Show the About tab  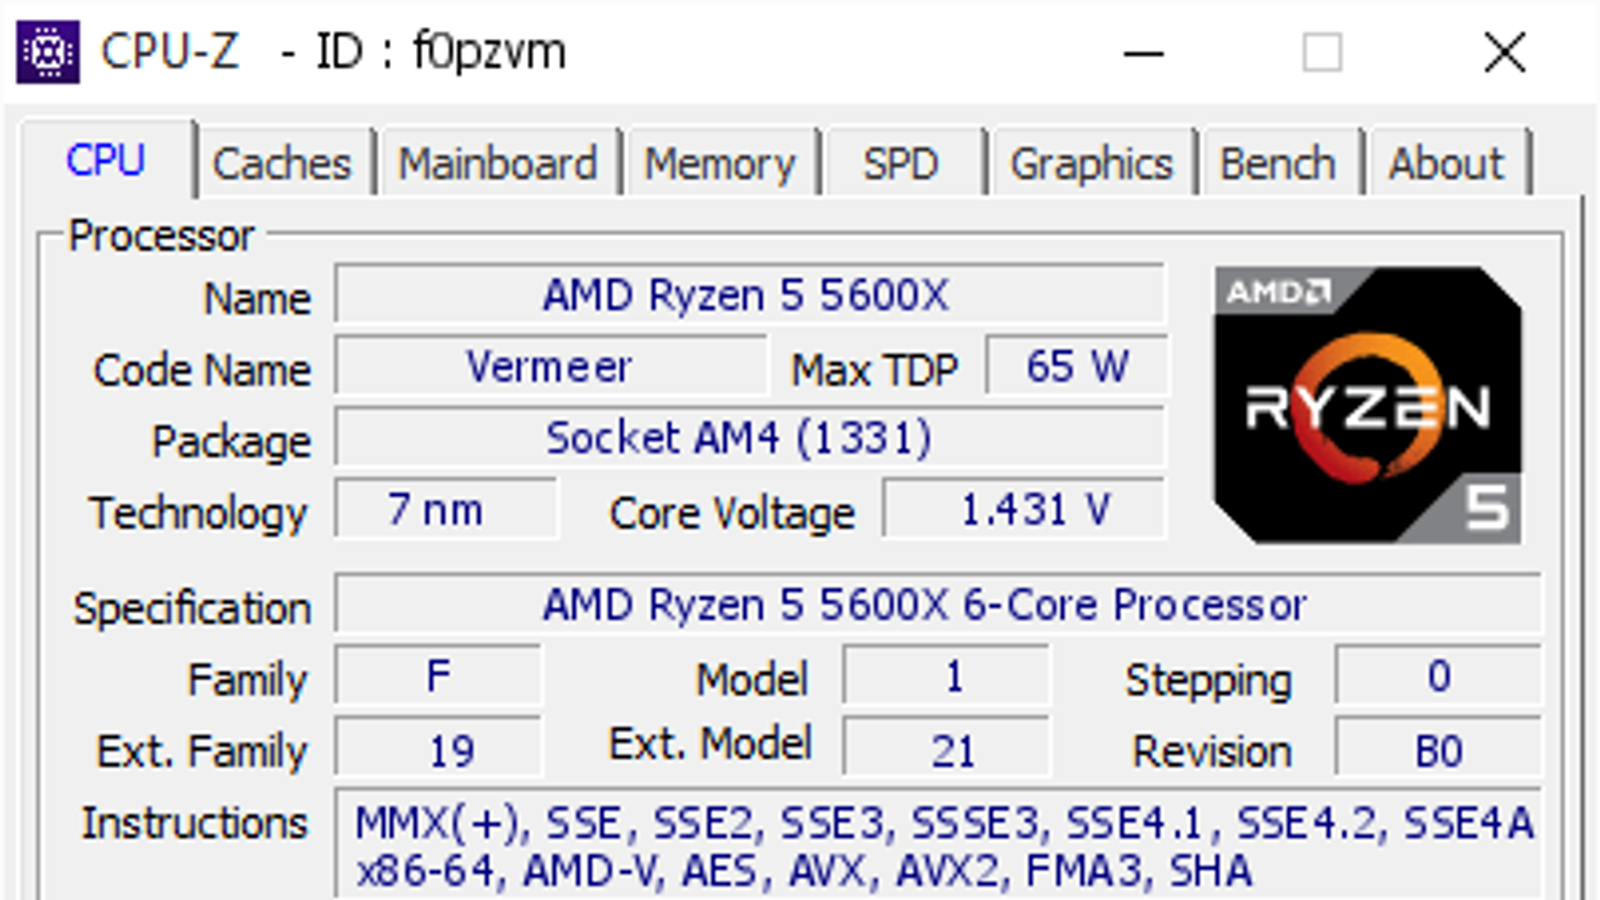click(x=1446, y=164)
